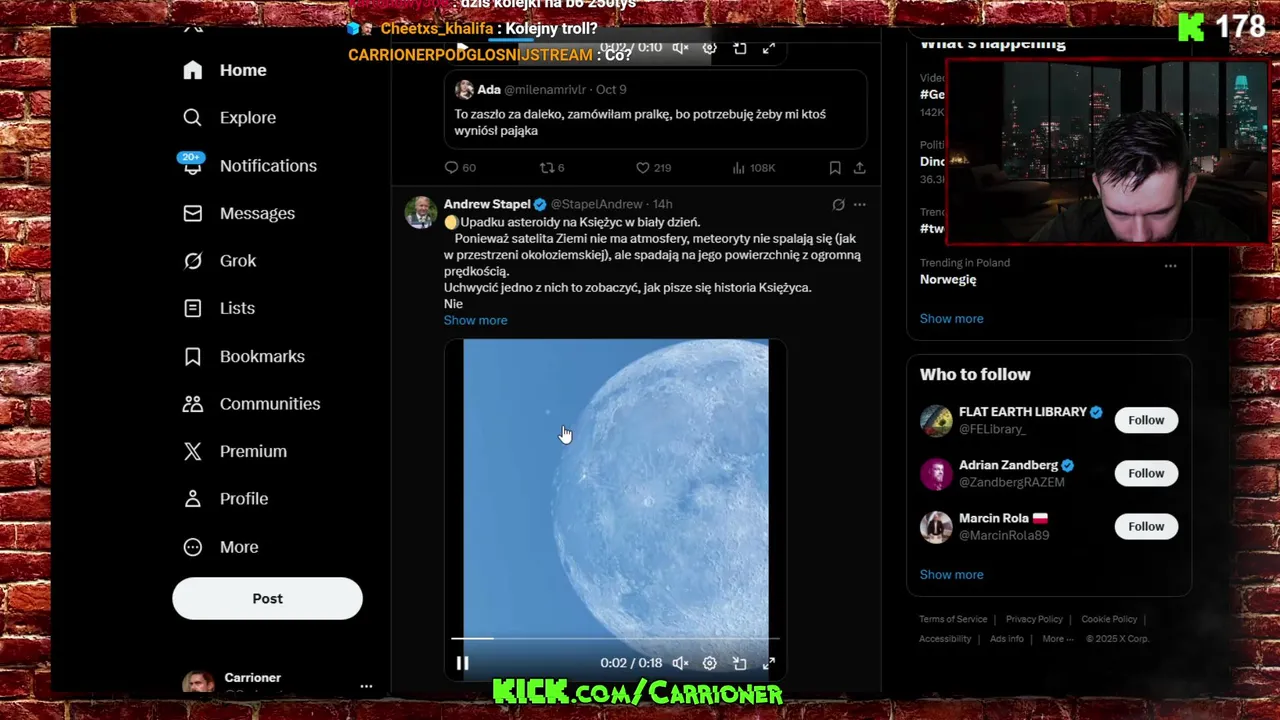Image resolution: width=1280 pixels, height=720 pixels.
Task: Open Andrew Stapel display name link
Action: [x=487, y=204]
